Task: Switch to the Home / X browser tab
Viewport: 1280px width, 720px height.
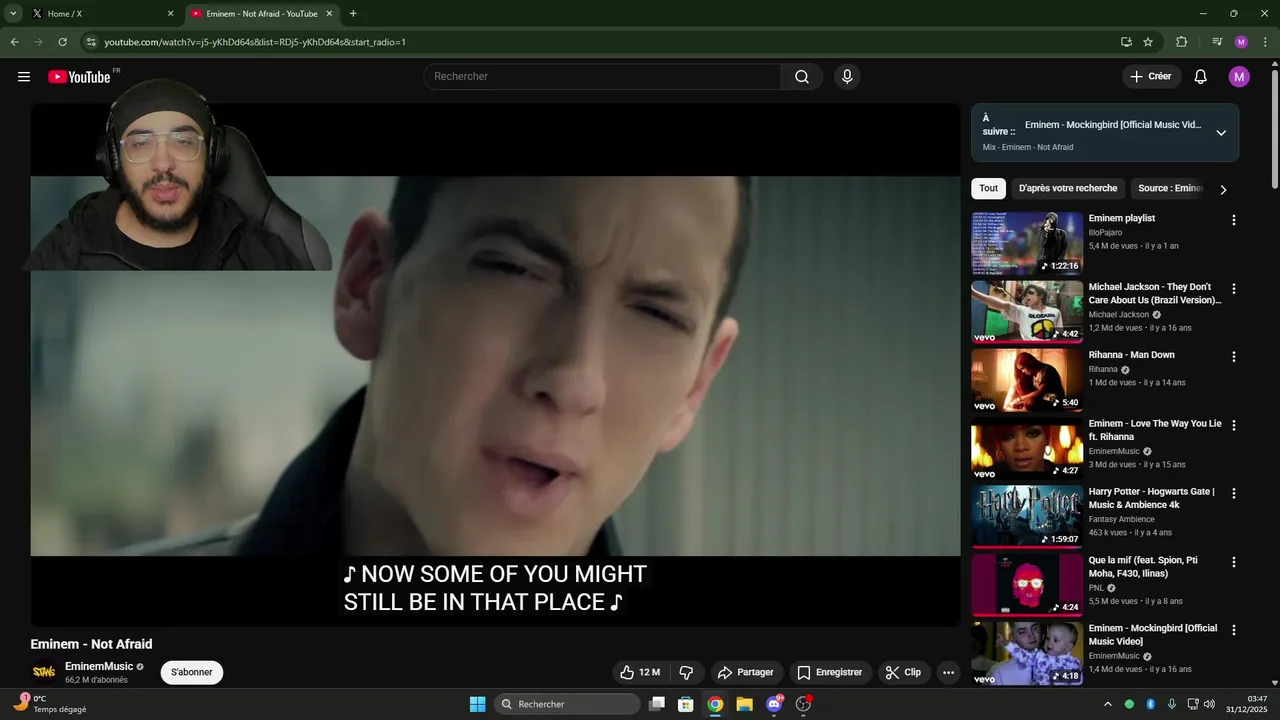Action: [102, 14]
